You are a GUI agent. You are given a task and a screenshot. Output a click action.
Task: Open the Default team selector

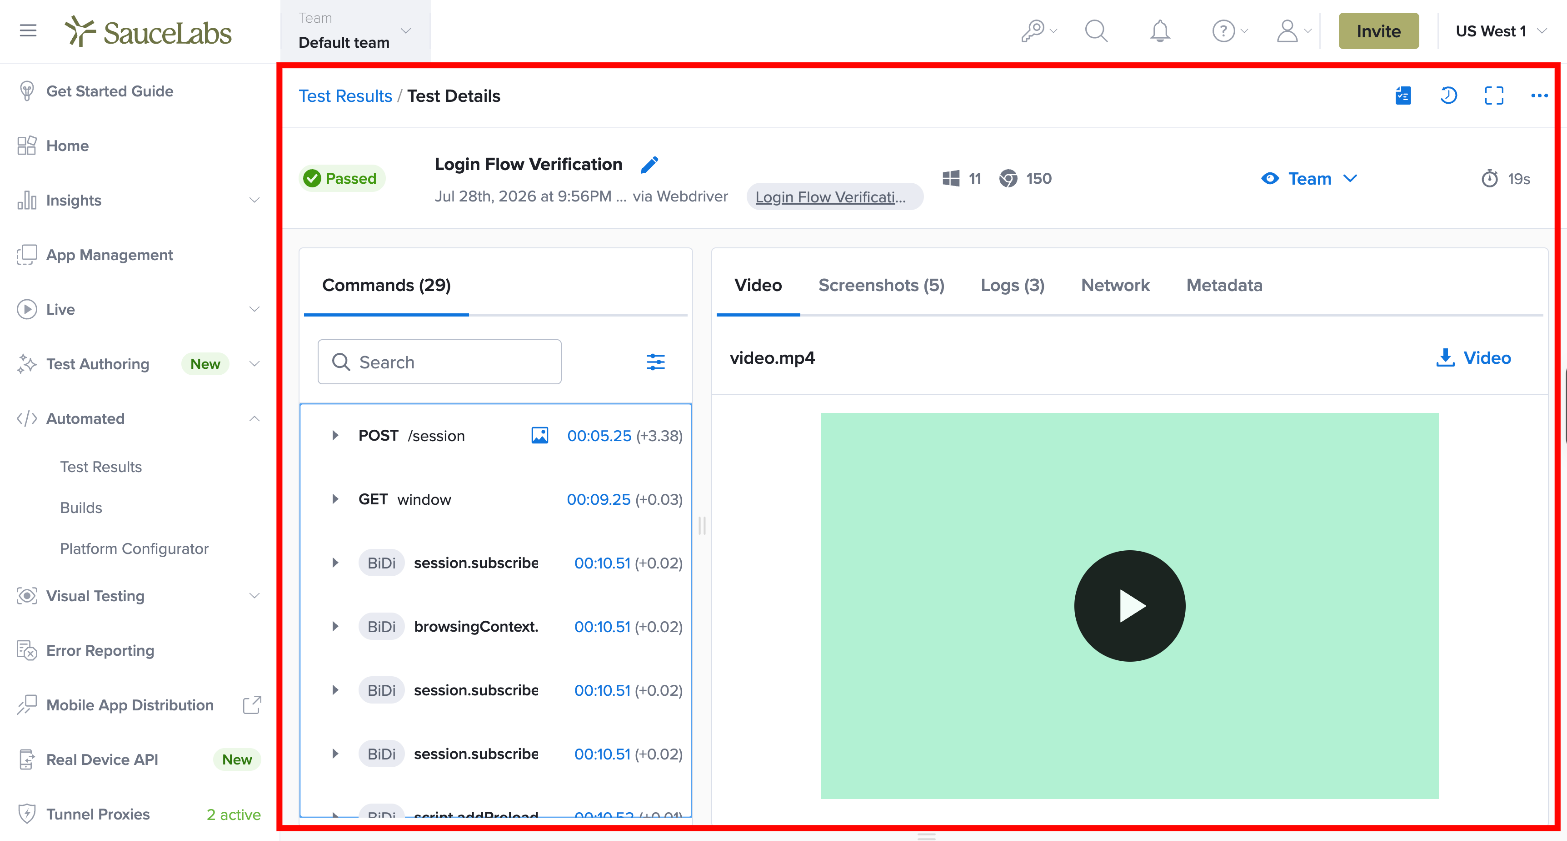tap(355, 31)
